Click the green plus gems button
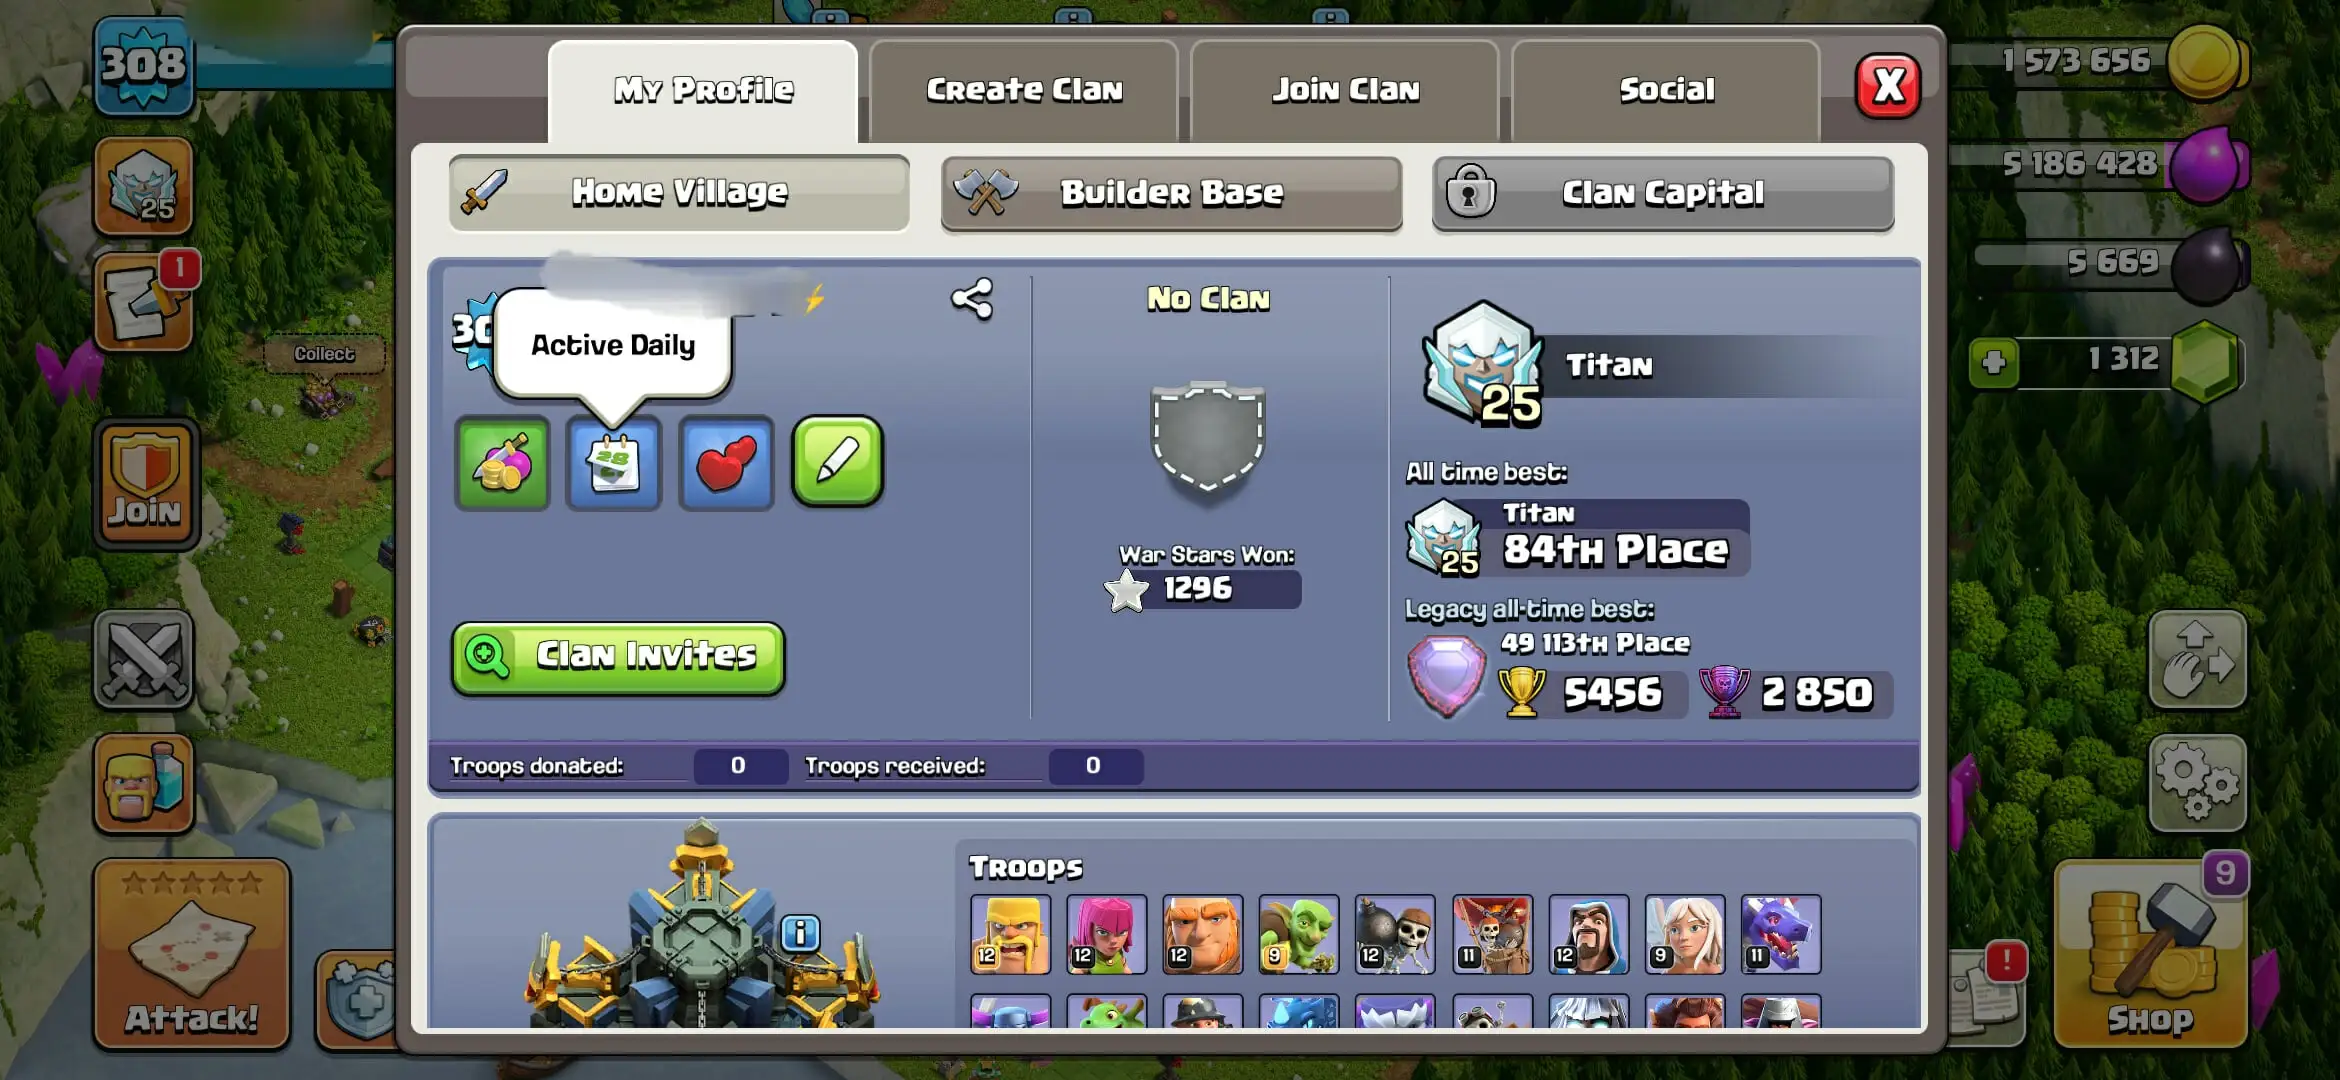 [x=1993, y=362]
